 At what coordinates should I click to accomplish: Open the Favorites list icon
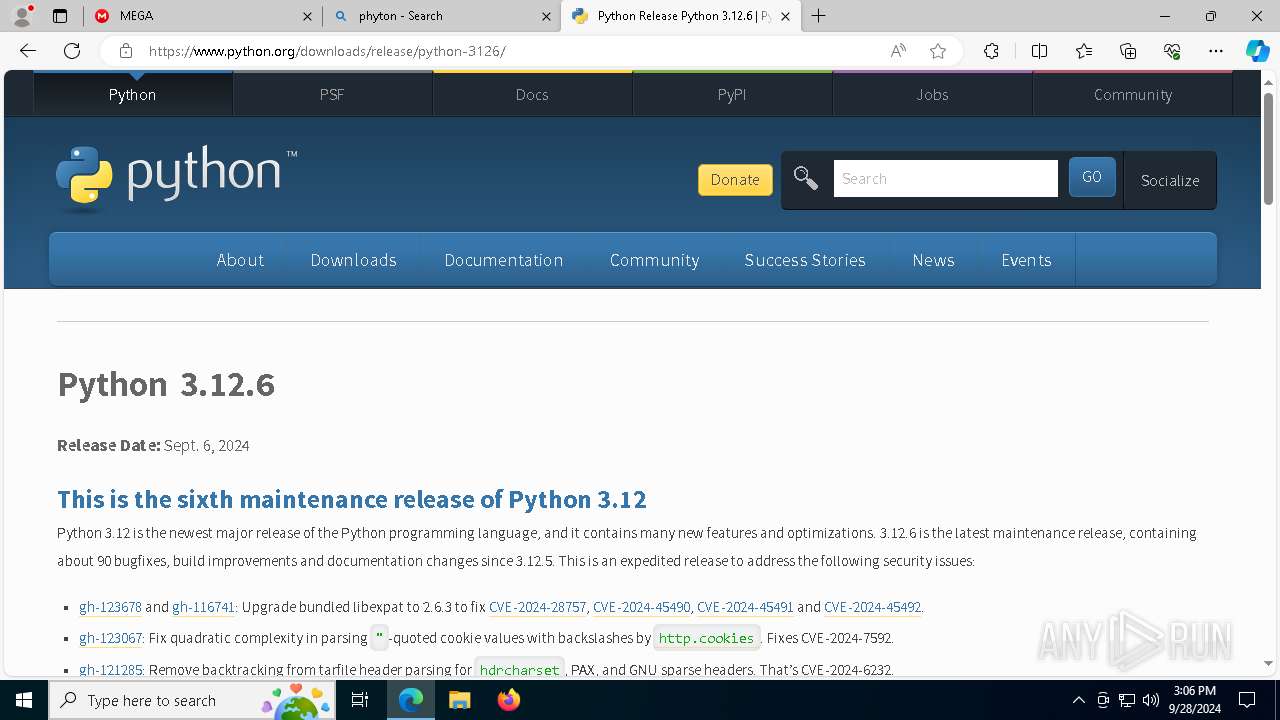(1084, 51)
